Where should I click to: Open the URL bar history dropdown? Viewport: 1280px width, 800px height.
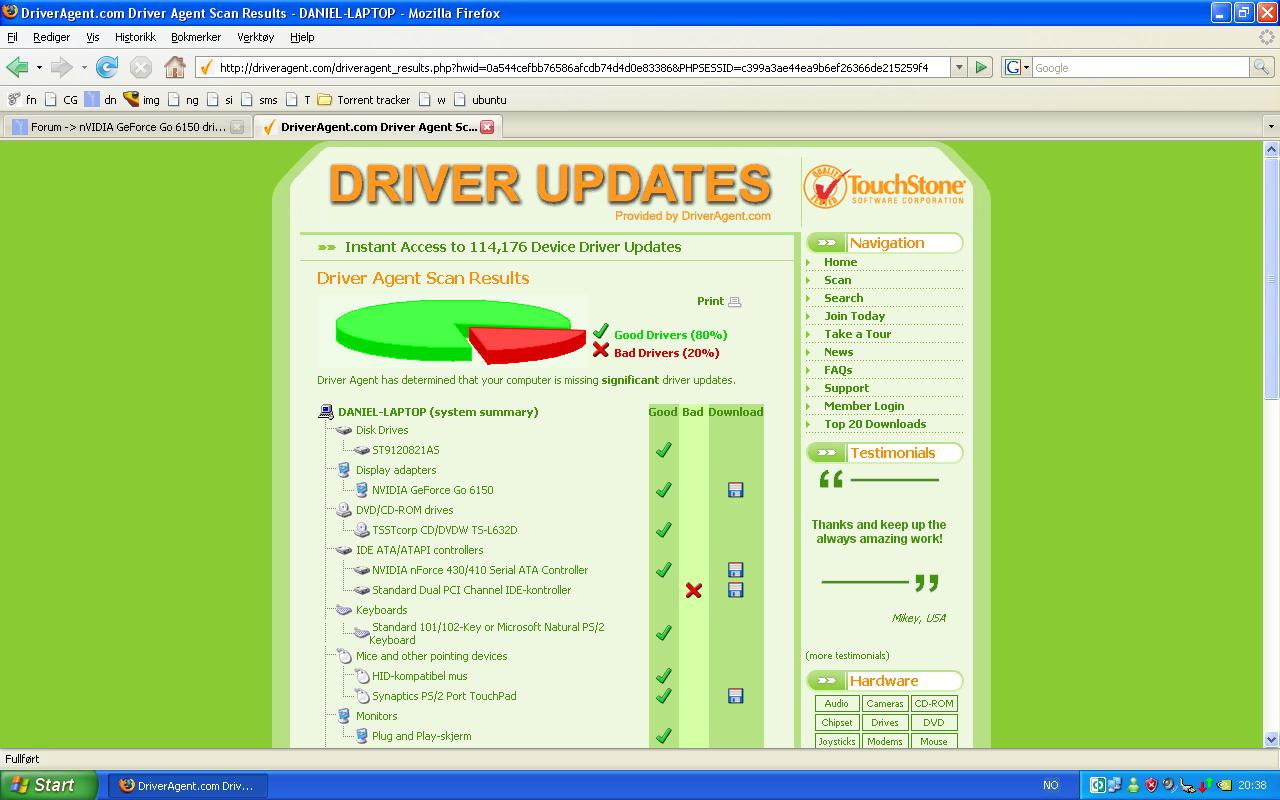pos(959,67)
